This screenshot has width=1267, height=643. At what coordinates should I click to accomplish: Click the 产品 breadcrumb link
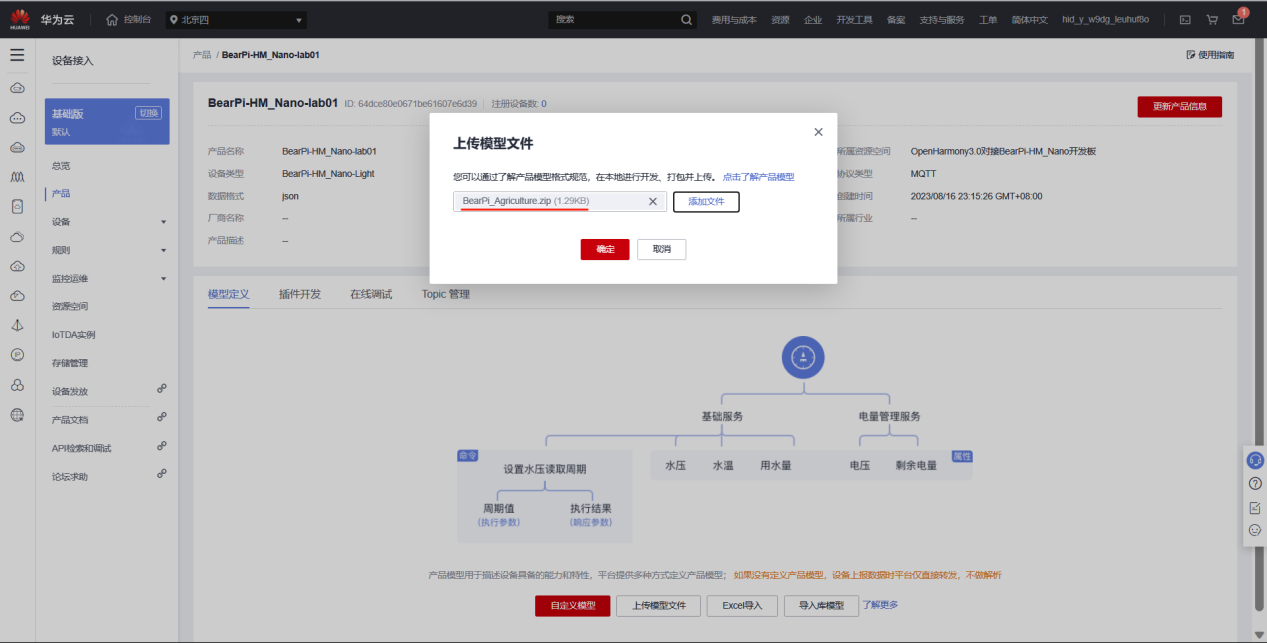[x=201, y=54]
